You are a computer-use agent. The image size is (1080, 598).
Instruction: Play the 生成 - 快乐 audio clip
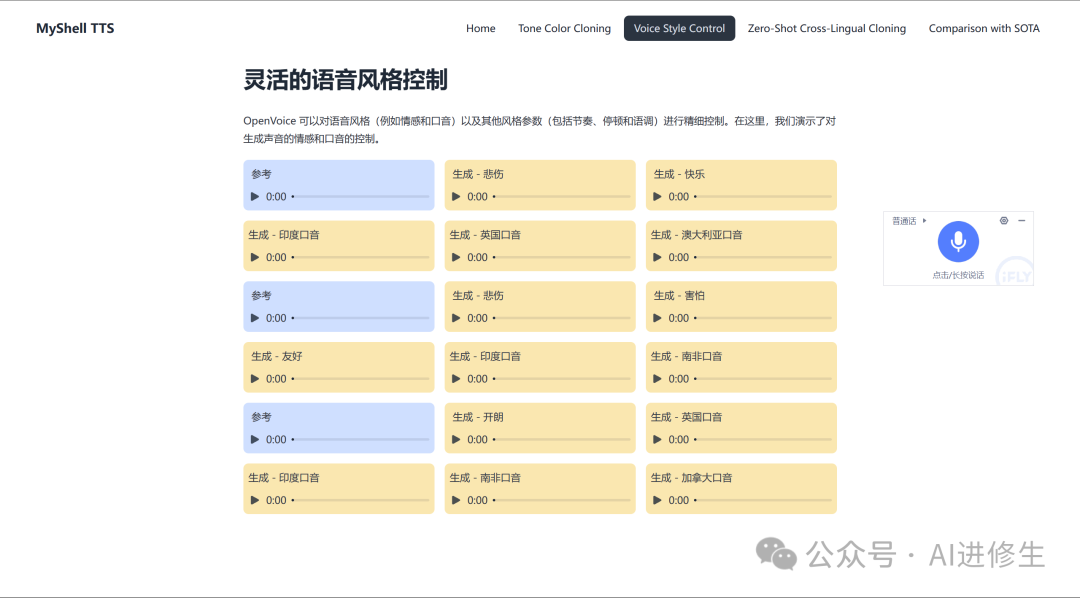tap(658, 197)
